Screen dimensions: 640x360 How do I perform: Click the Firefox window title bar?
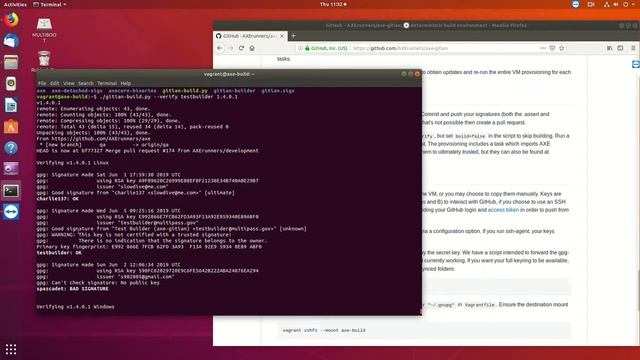pos(426,25)
